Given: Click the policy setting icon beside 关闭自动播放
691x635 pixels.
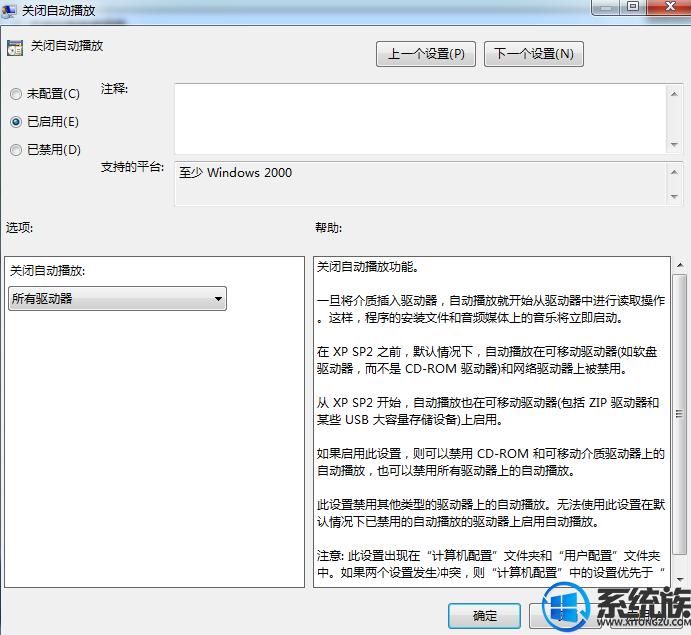Looking at the screenshot, I should [15, 48].
